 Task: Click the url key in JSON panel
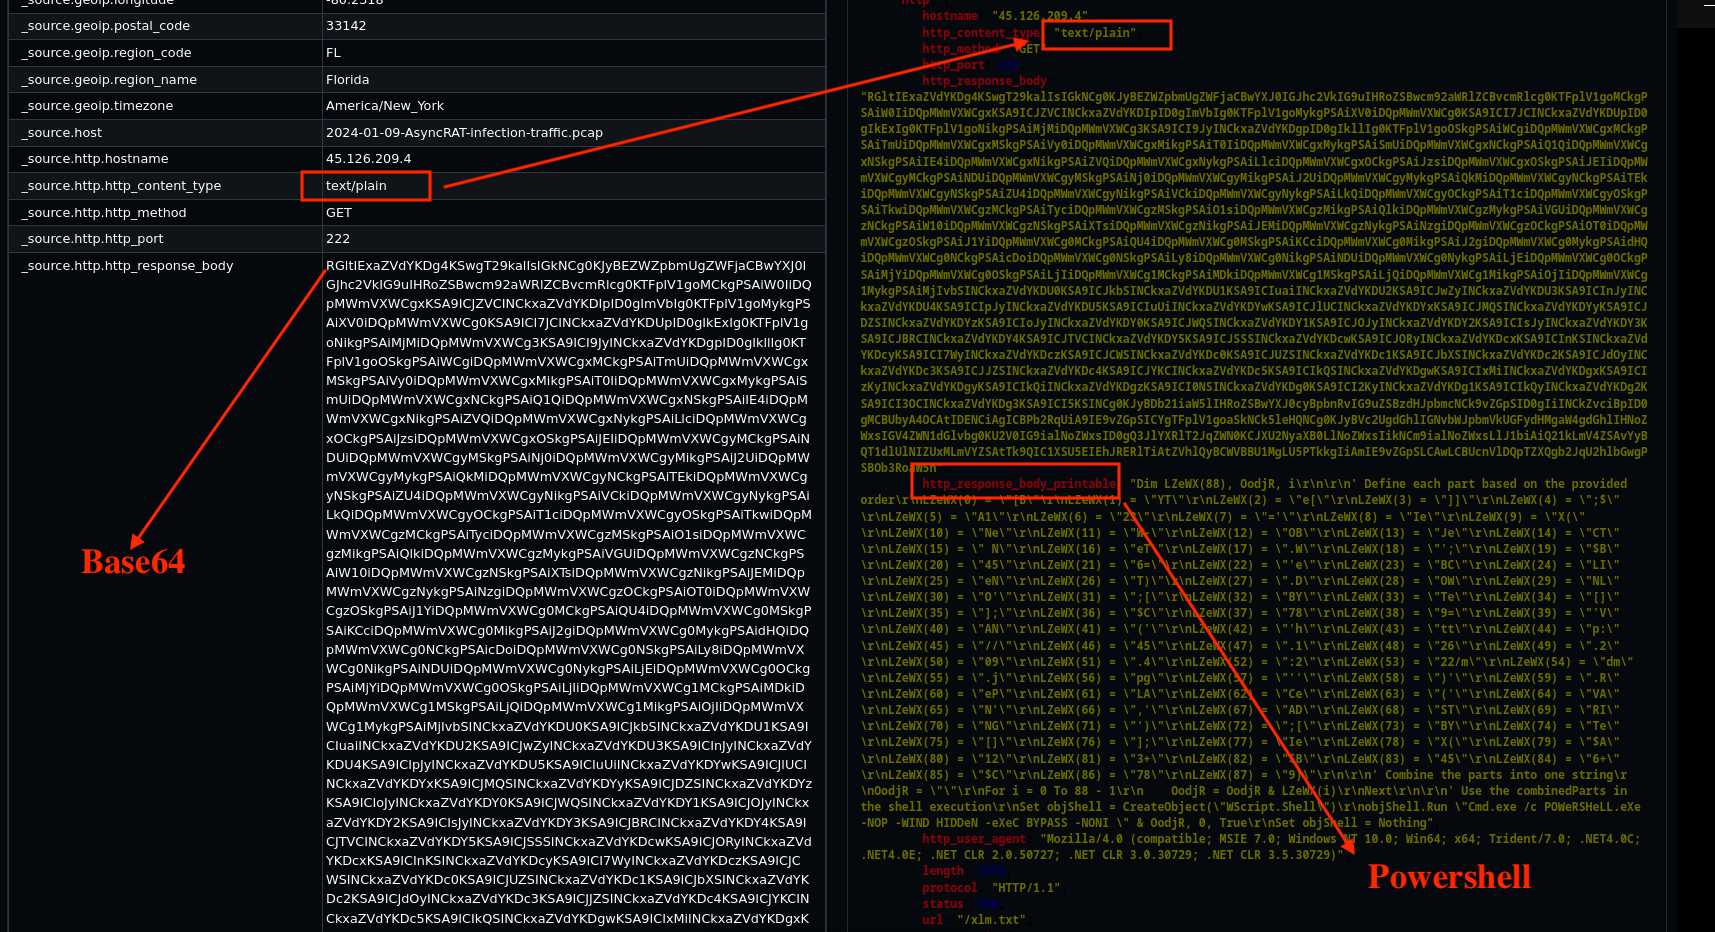point(933,920)
